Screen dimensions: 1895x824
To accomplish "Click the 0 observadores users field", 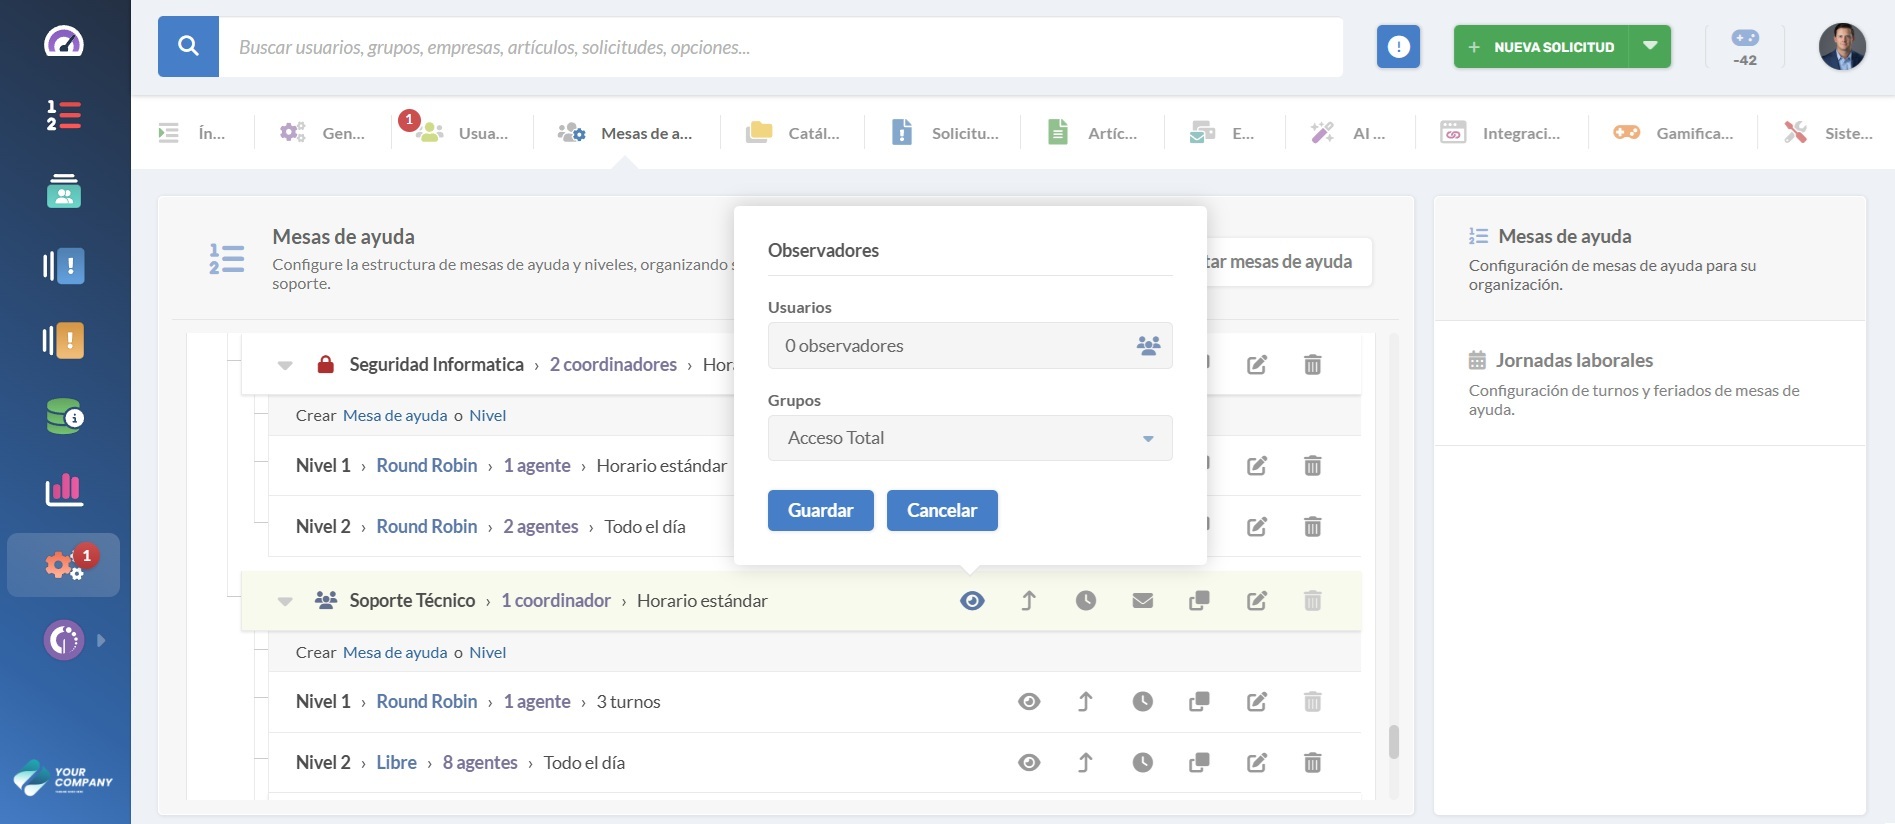I will pyautogui.click(x=970, y=345).
